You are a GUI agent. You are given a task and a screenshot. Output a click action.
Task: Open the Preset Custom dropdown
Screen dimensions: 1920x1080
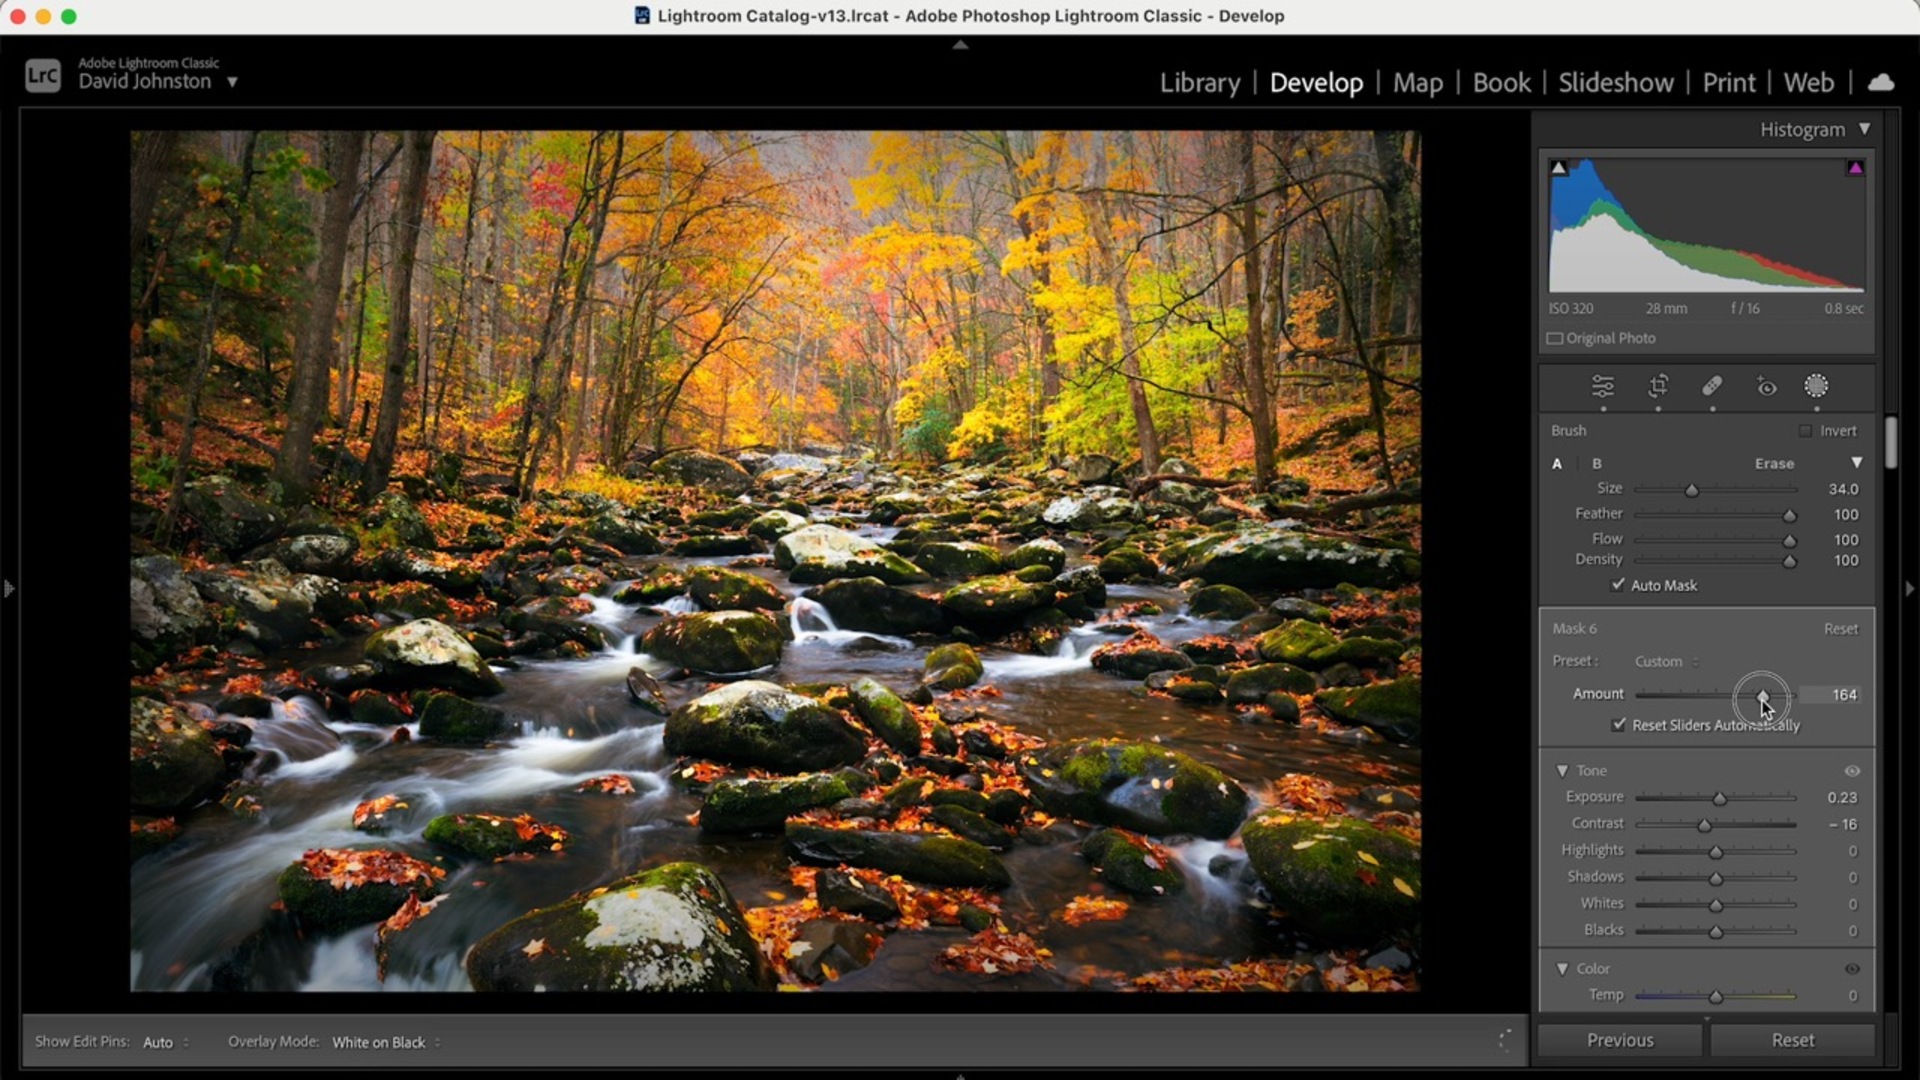(x=1663, y=661)
